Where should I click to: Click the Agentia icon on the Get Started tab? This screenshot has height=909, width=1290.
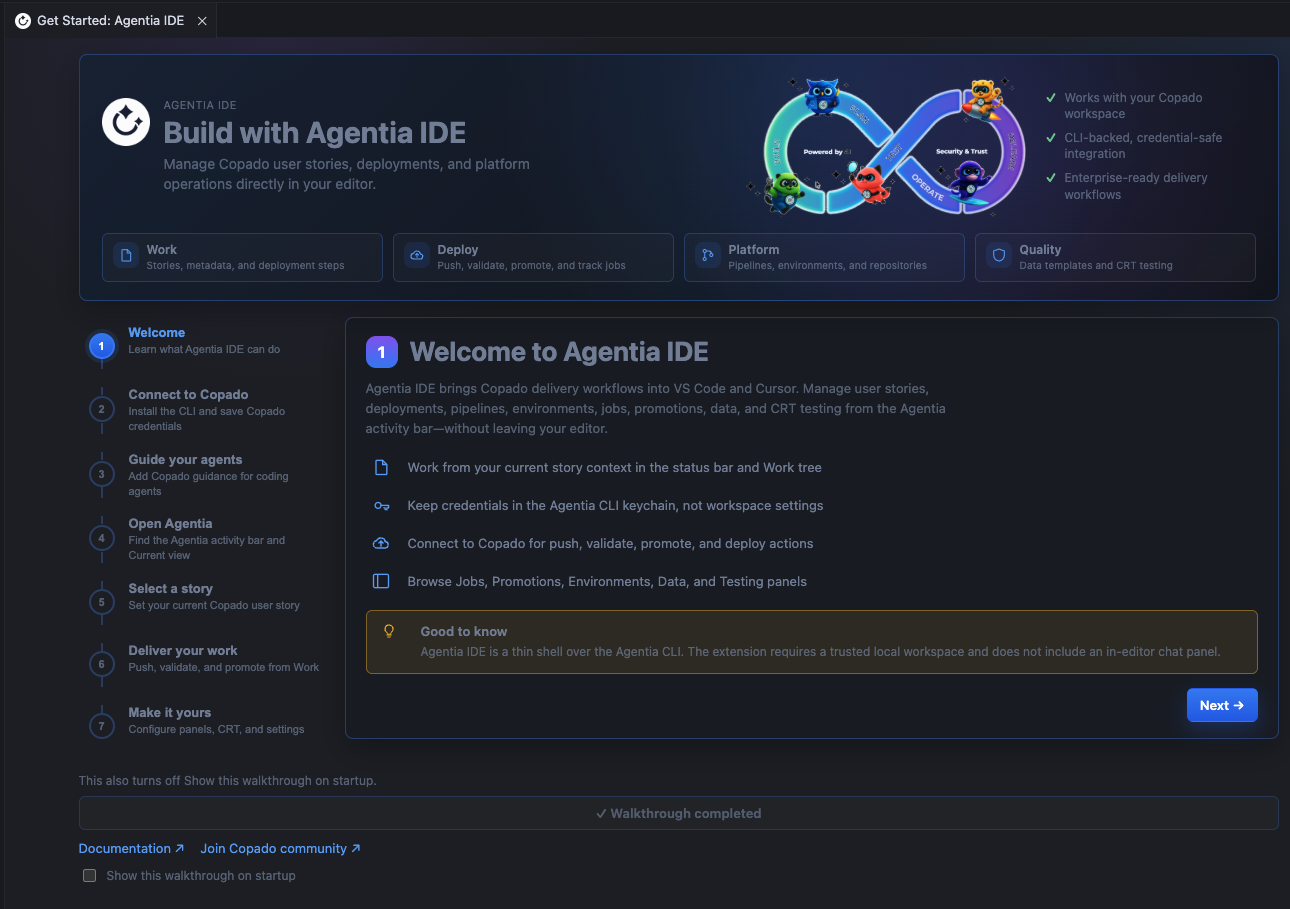coord(23,20)
